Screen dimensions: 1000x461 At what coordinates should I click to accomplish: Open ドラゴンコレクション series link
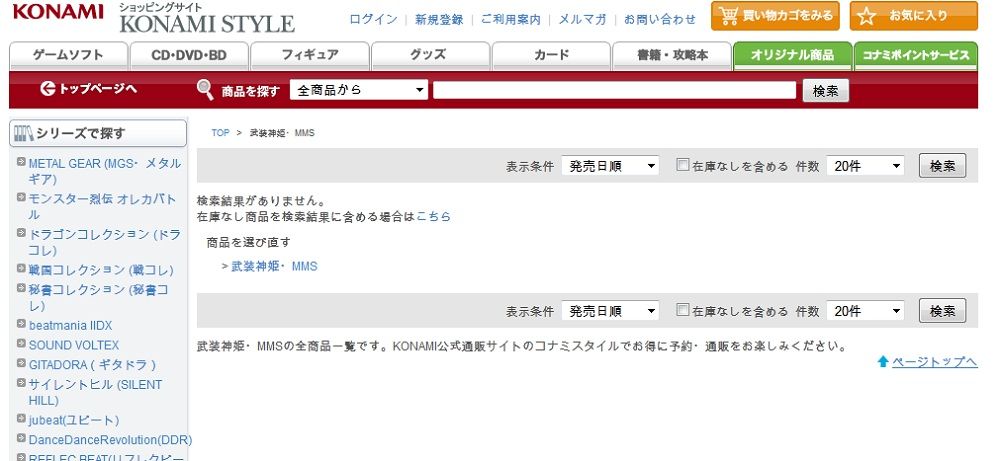point(105,242)
